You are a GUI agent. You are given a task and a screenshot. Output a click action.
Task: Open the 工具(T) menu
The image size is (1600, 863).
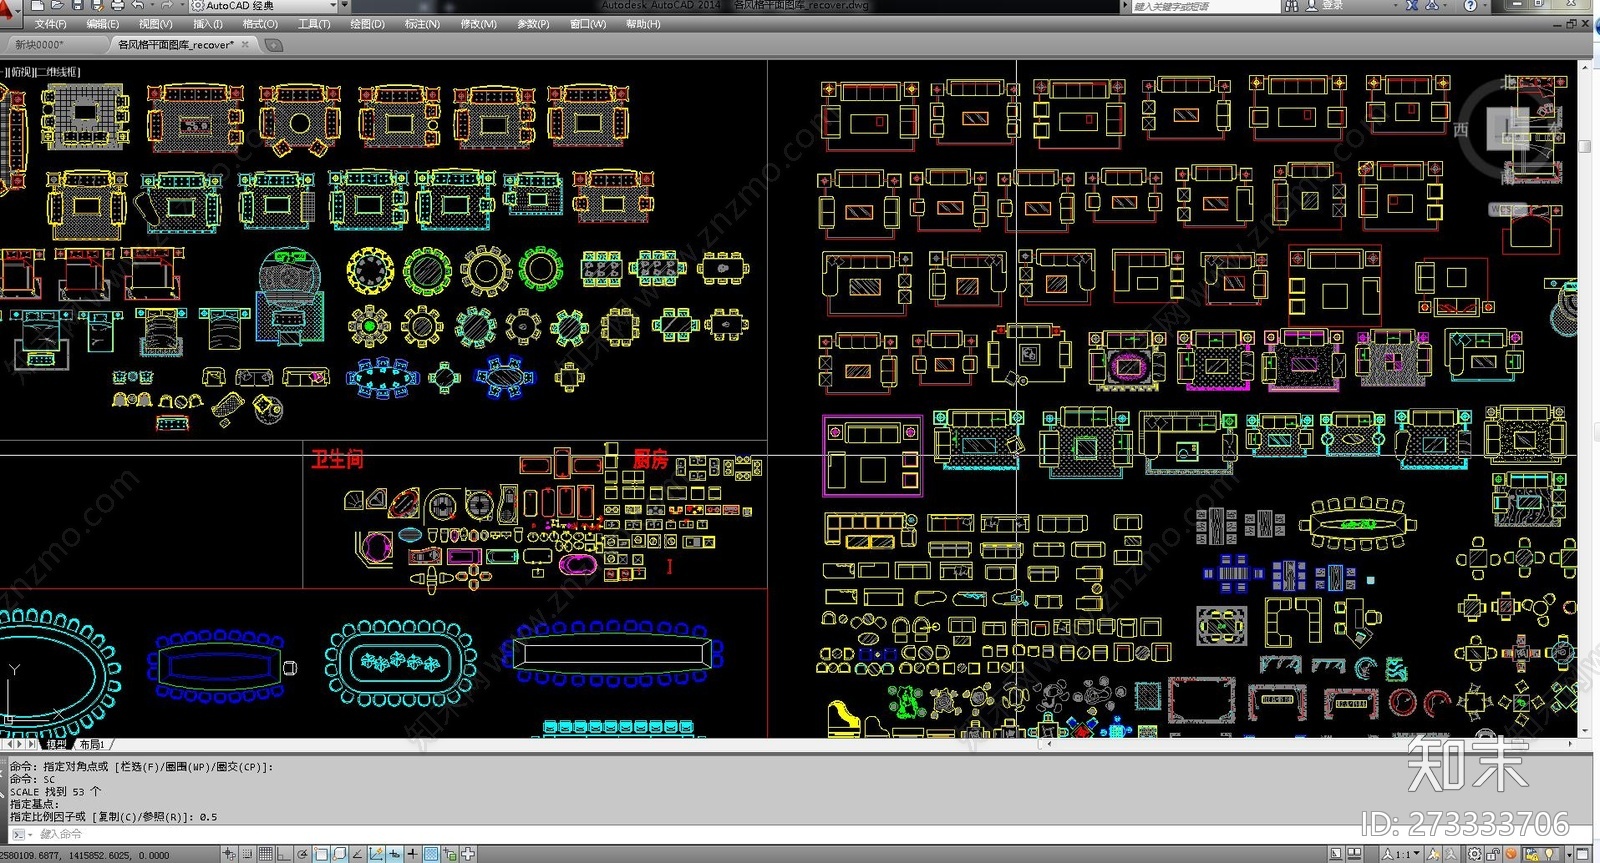pyautogui.click(x=314, y=24)
